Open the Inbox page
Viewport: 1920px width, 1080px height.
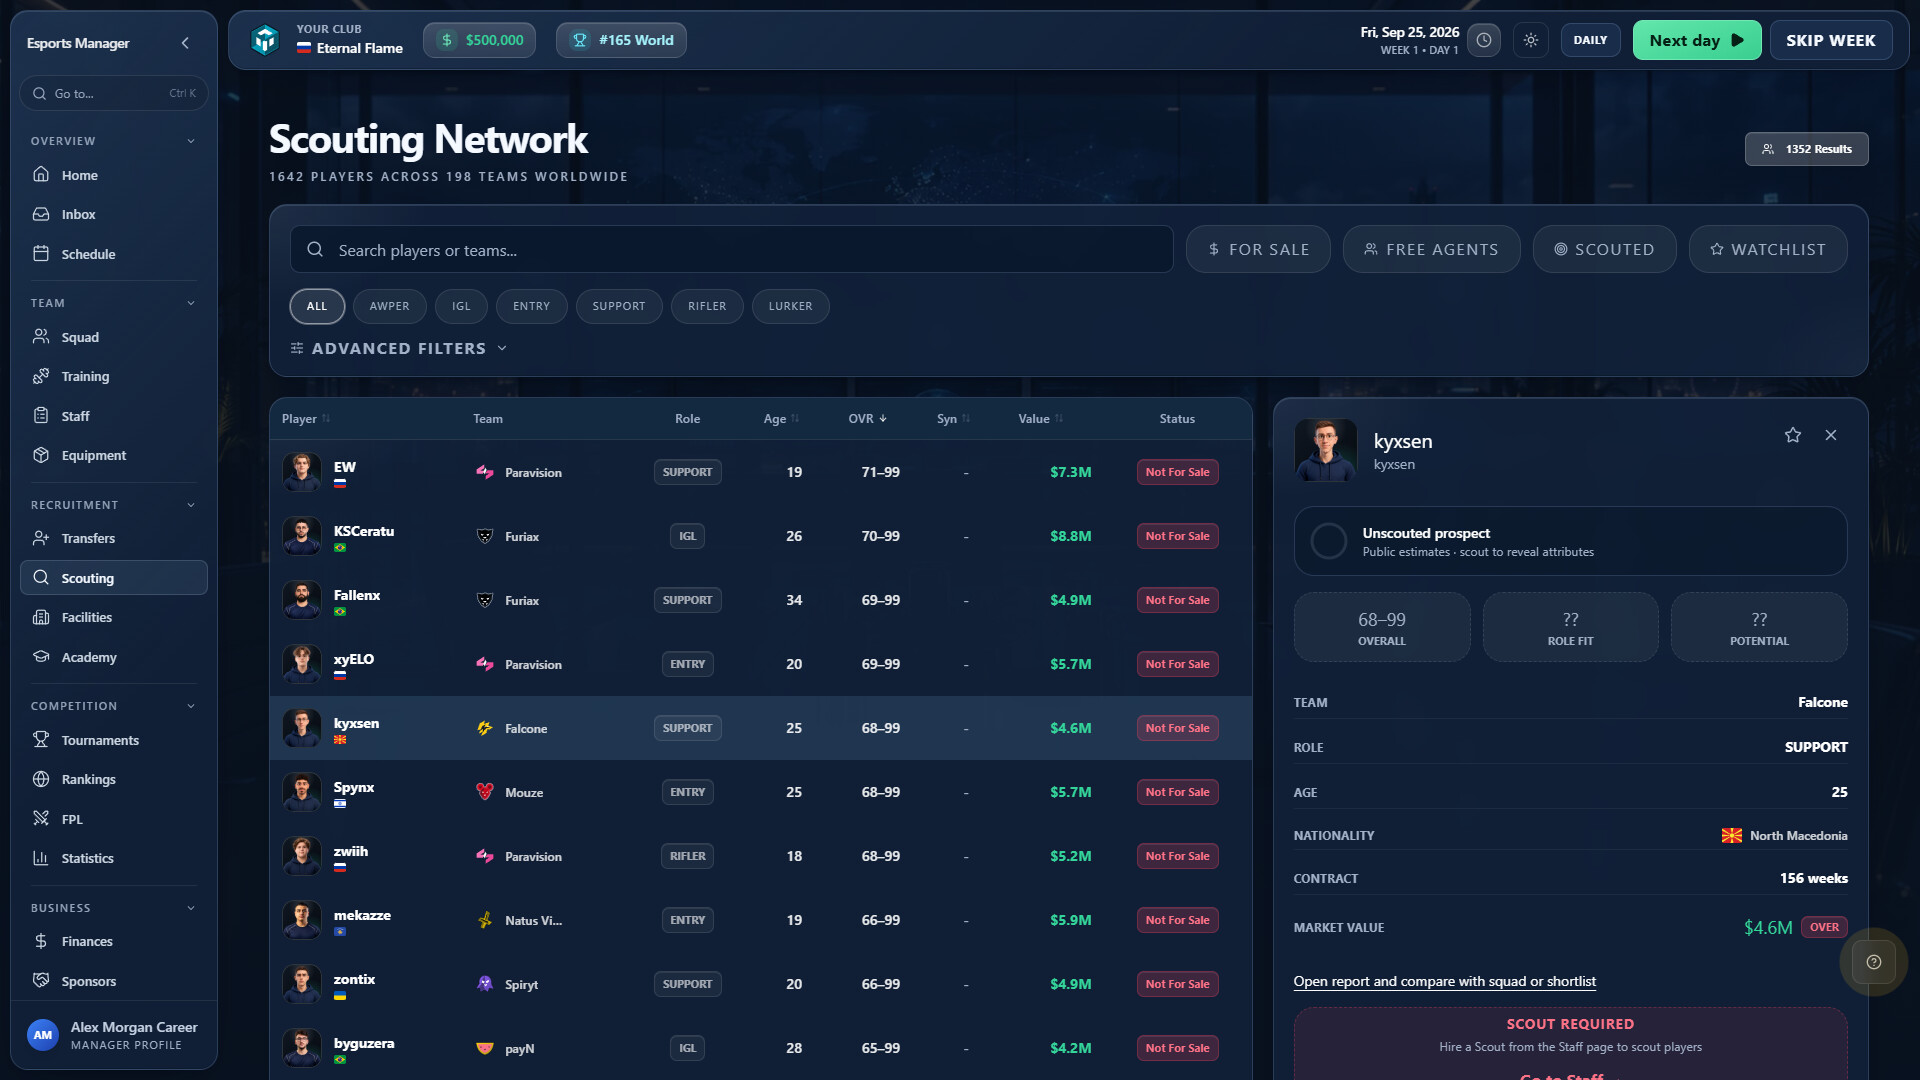coord(113,214)
